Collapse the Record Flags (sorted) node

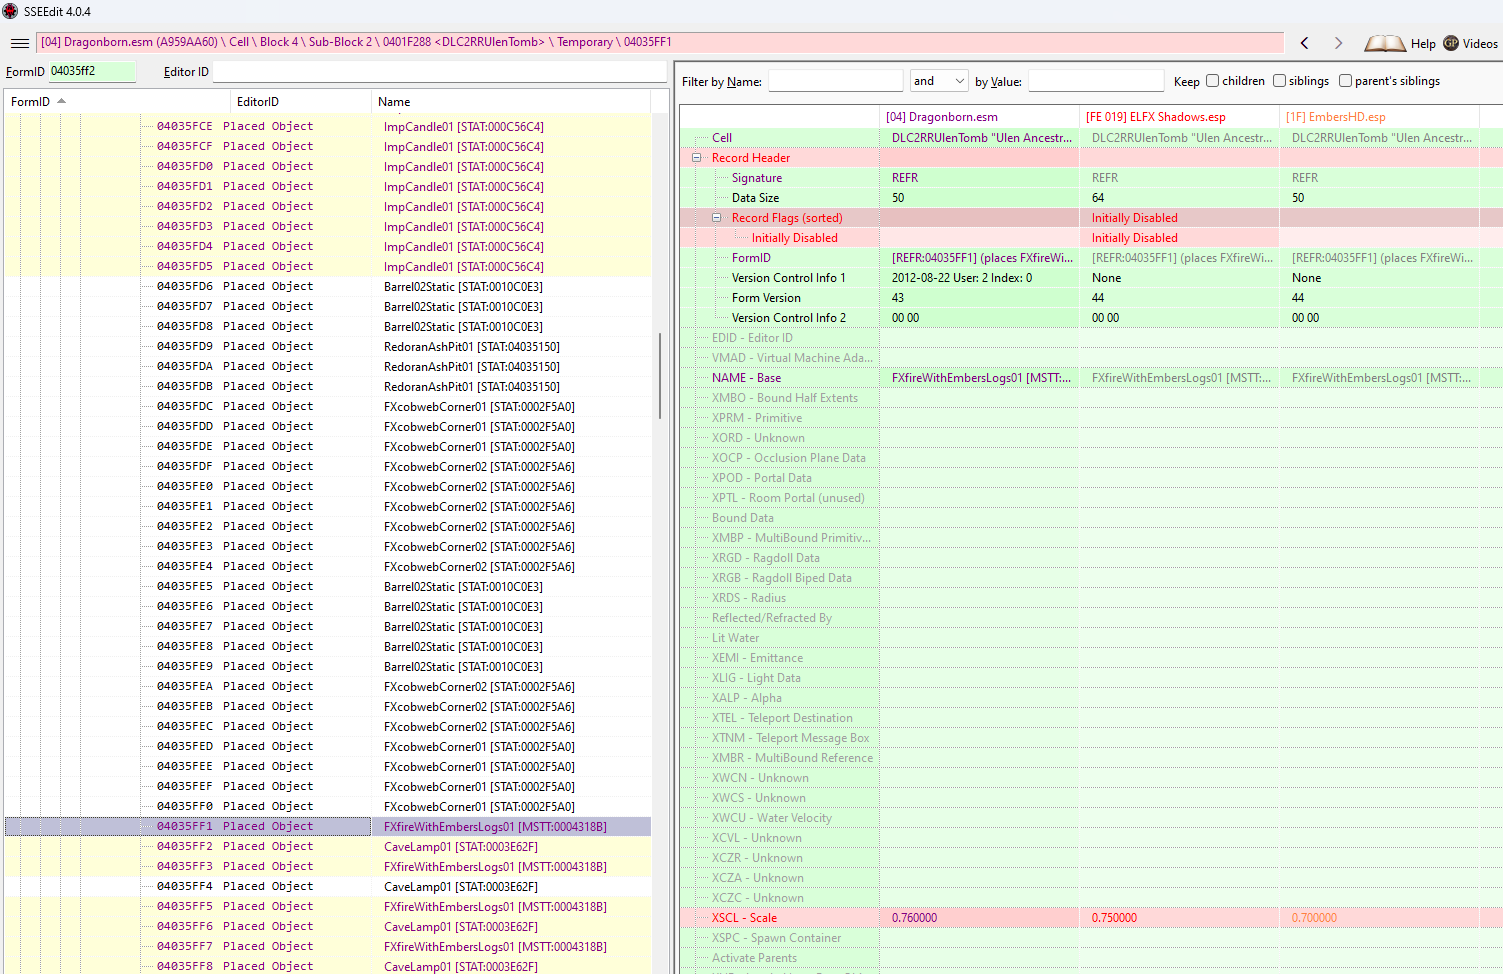[x=717, y=218]
